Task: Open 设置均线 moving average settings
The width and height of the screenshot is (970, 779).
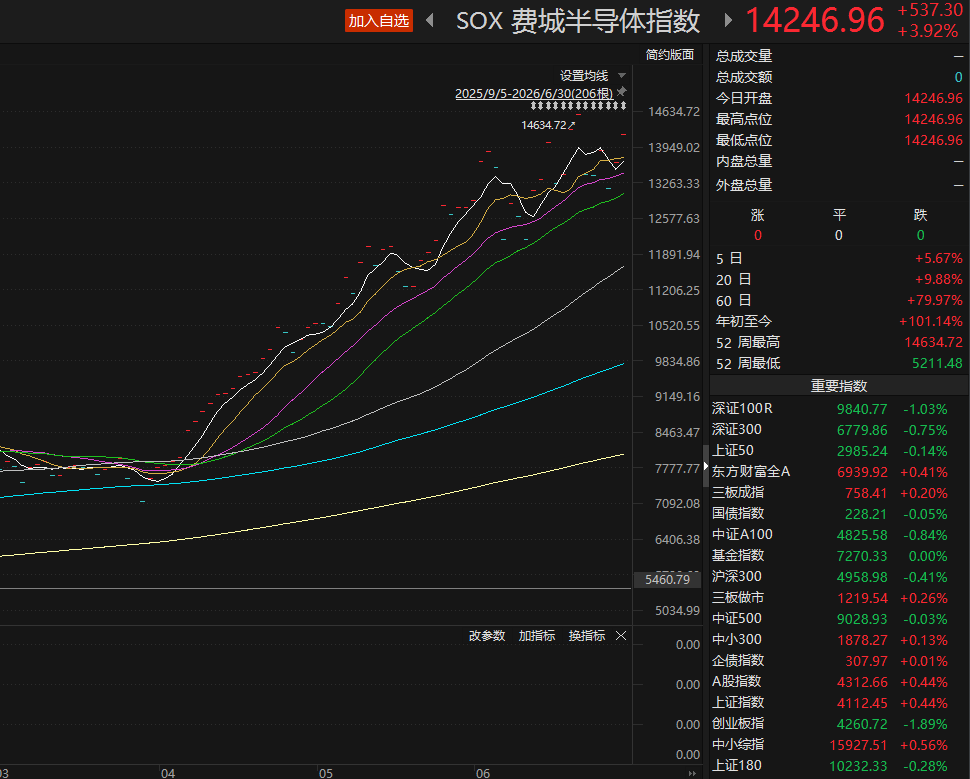Action: coord(584,75)
